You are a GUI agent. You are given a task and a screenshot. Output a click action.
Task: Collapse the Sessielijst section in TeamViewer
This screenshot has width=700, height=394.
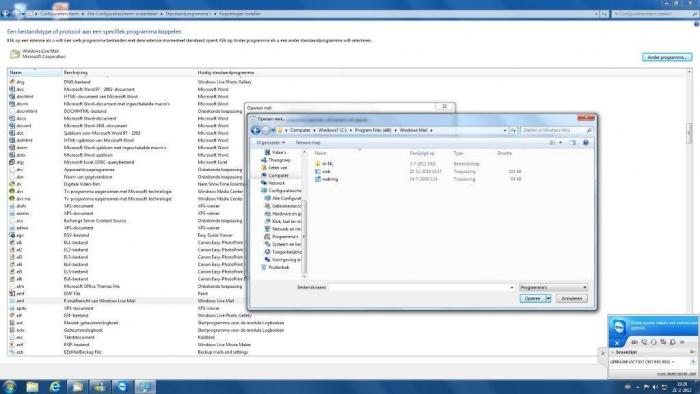coord(613,352)
